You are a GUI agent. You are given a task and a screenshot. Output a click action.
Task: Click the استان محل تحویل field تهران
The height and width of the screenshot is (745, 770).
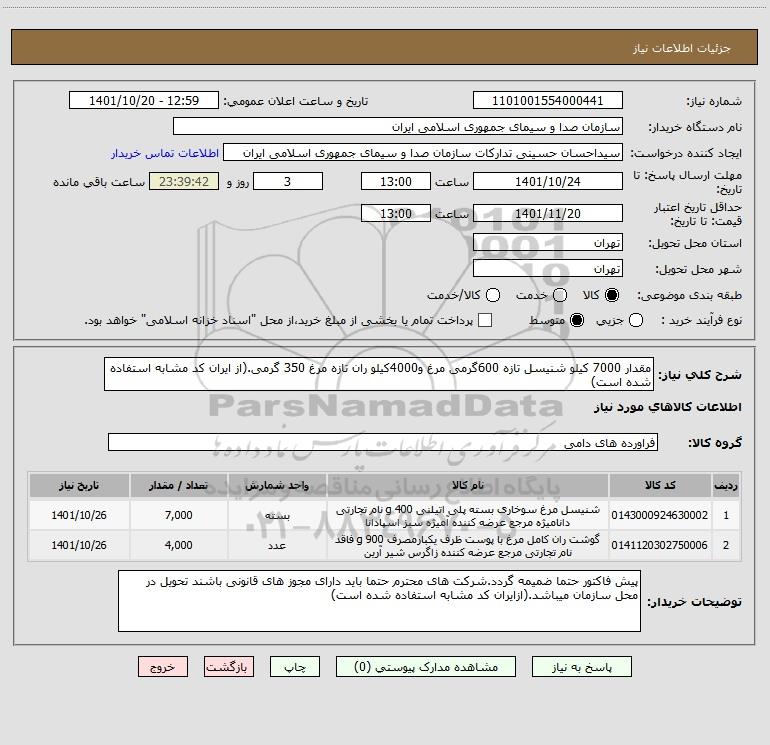548,243
